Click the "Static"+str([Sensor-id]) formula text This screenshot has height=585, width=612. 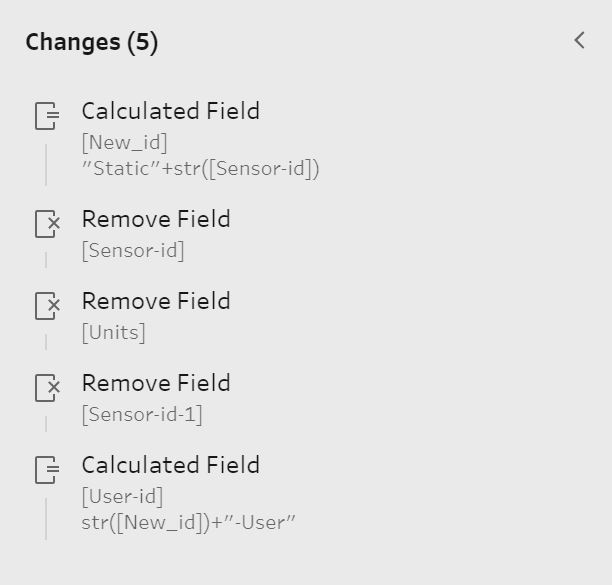[201, 169]
